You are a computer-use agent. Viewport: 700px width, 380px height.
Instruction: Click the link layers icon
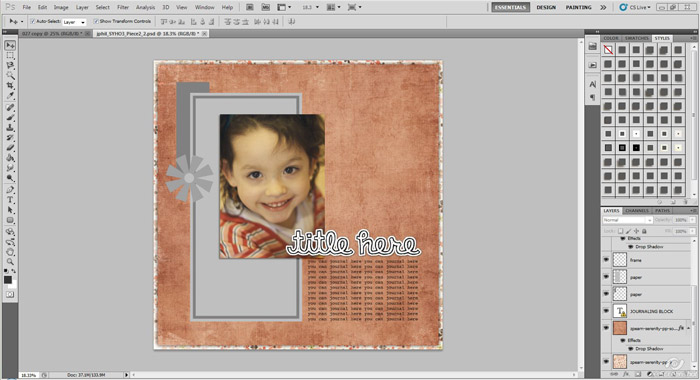tap(614, 374)
